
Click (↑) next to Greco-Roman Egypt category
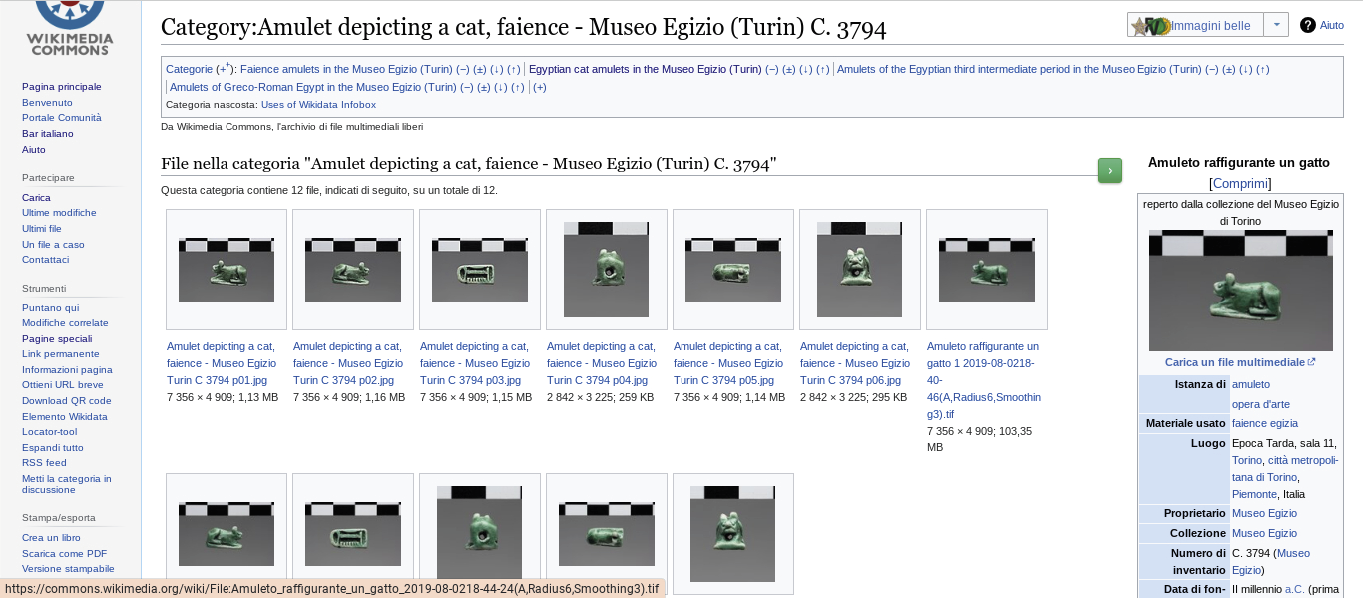[x=517, y=87]
